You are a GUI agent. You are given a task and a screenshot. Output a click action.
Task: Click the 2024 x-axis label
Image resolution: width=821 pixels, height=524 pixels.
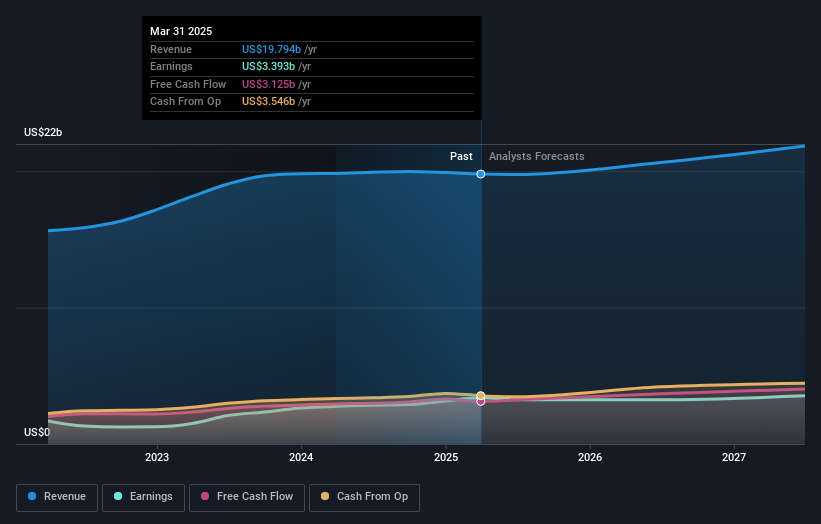click(x=301, y=457)
